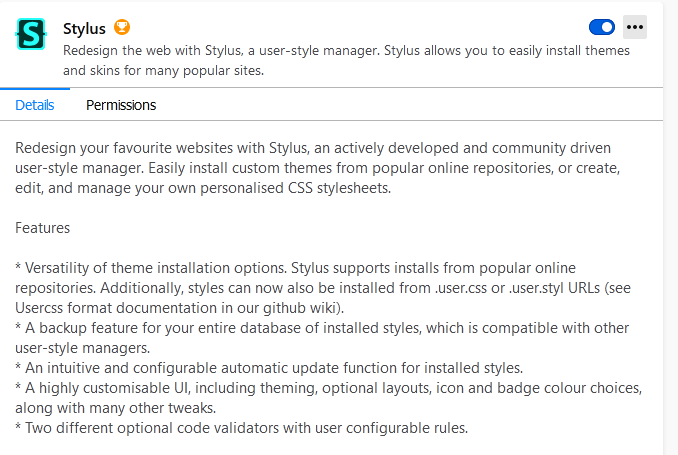The image size is (678, 455).
Task: Click the 'highly customisable UI' bullet
Action: 329,388
